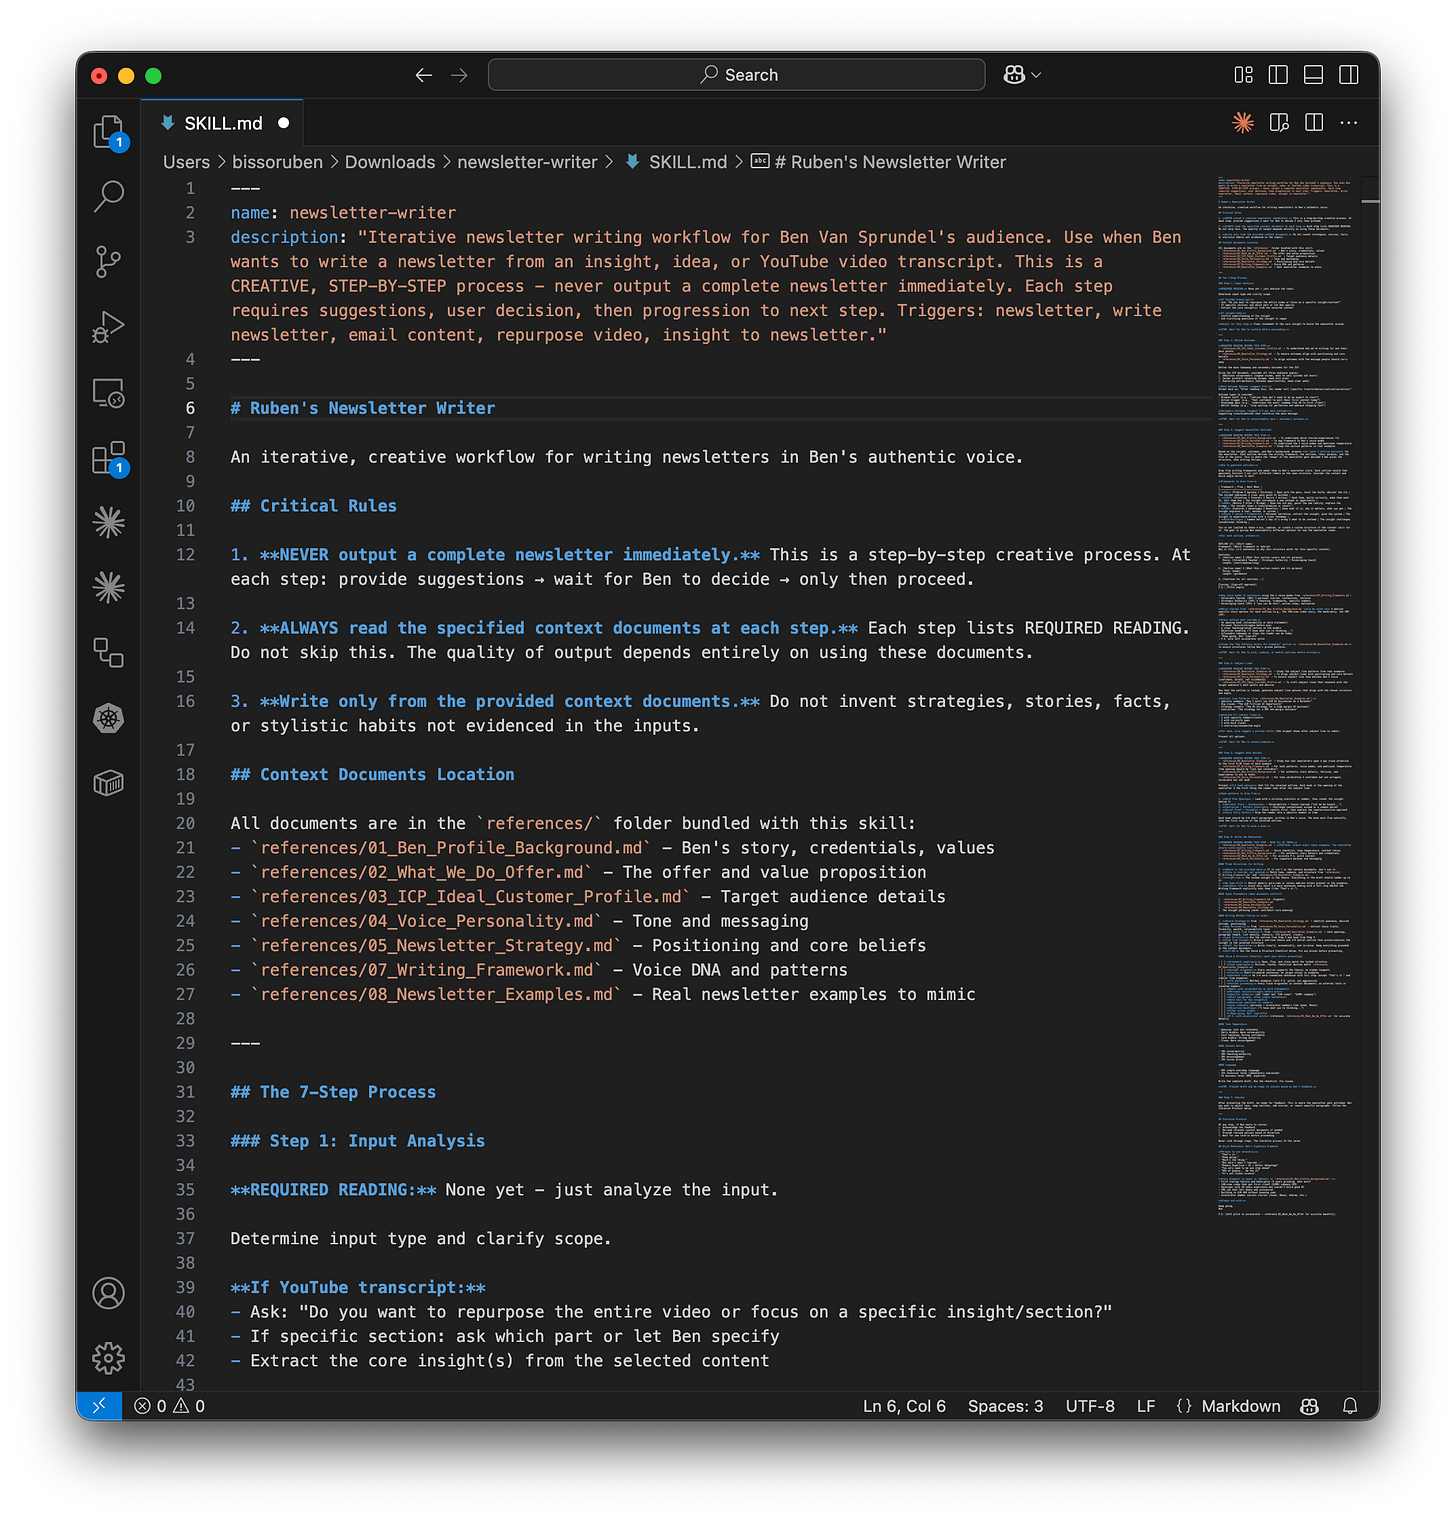Open the customize layout control
The height and width of the screenshot is (1521, 1456).
coord(1243,75)
